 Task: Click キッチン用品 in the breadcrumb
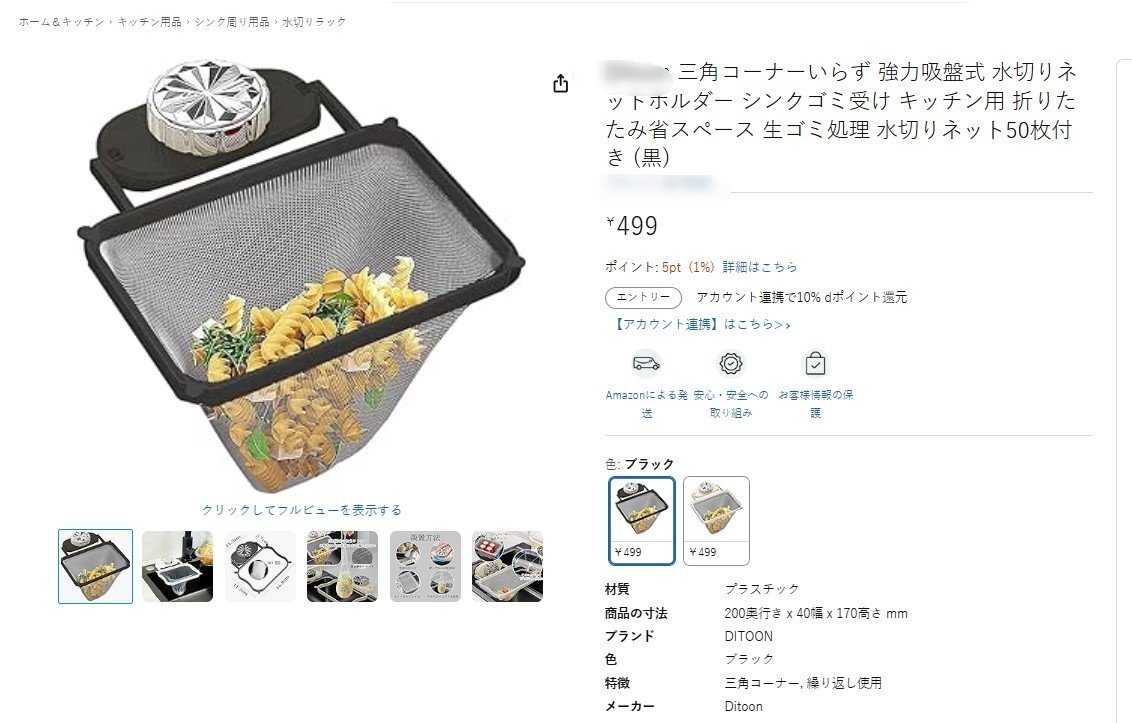[149, 22]
